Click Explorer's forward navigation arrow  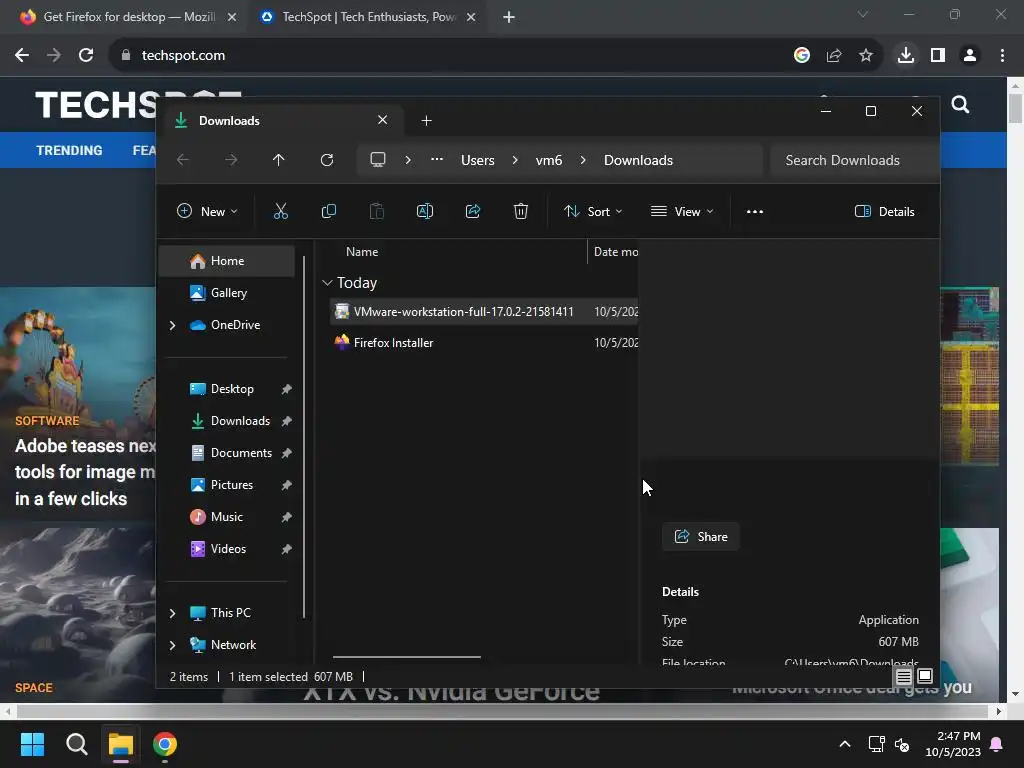tap(231, 160)
